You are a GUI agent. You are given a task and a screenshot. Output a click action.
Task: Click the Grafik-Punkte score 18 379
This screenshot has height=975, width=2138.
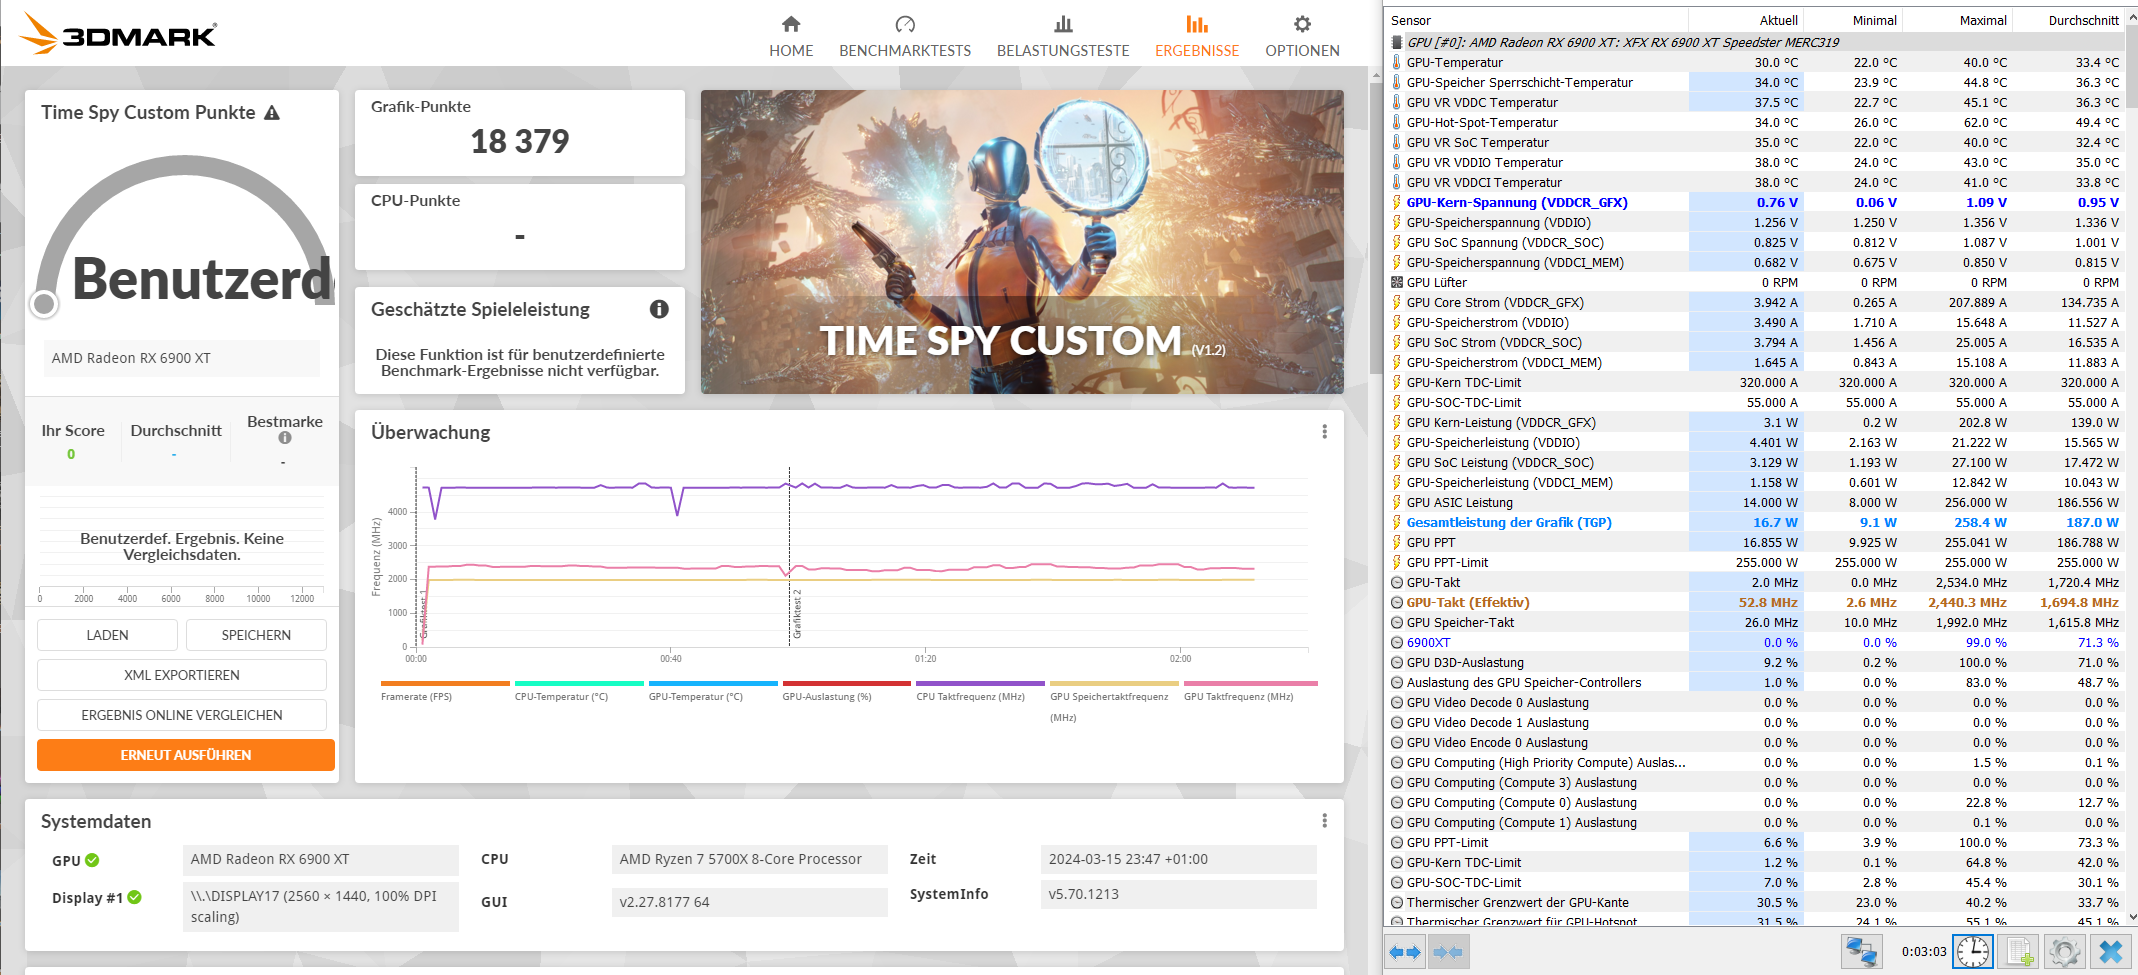tap(520, 142)
